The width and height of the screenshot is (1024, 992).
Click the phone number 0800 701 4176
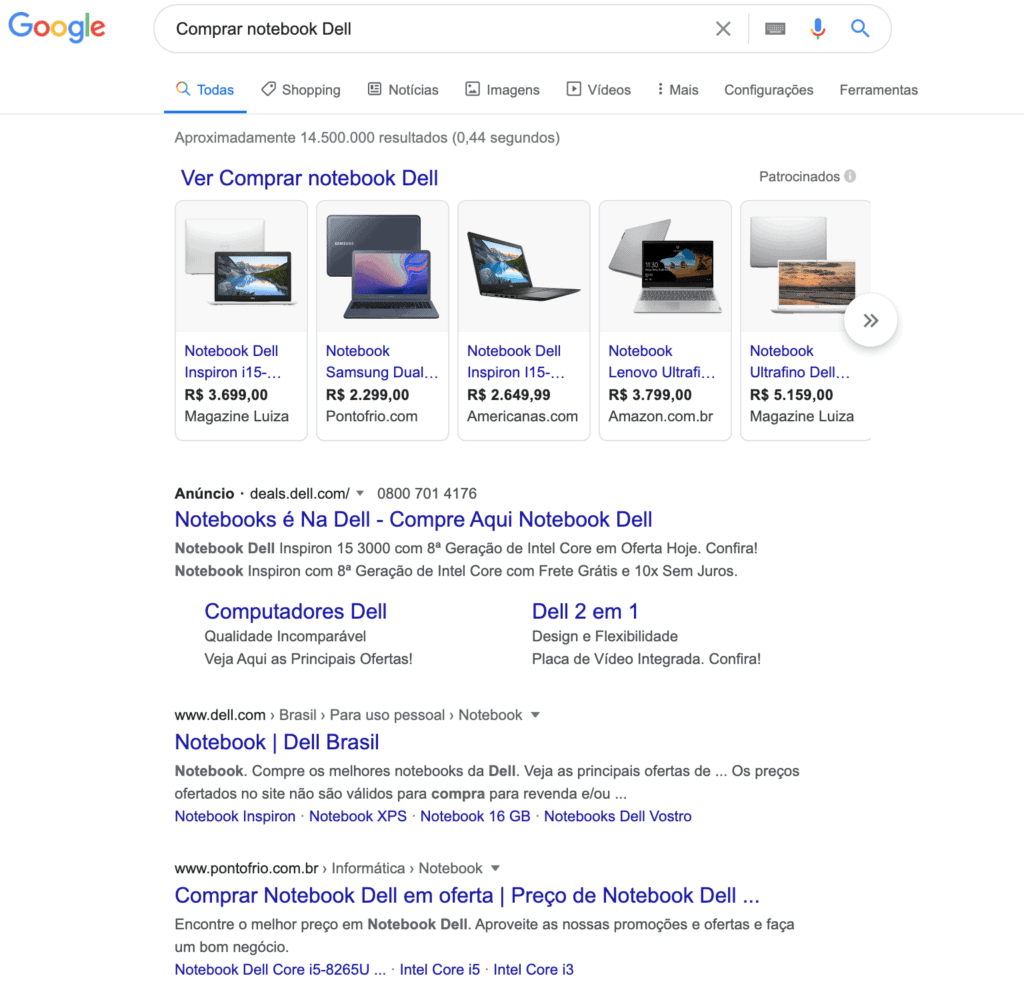click(426, 493)
